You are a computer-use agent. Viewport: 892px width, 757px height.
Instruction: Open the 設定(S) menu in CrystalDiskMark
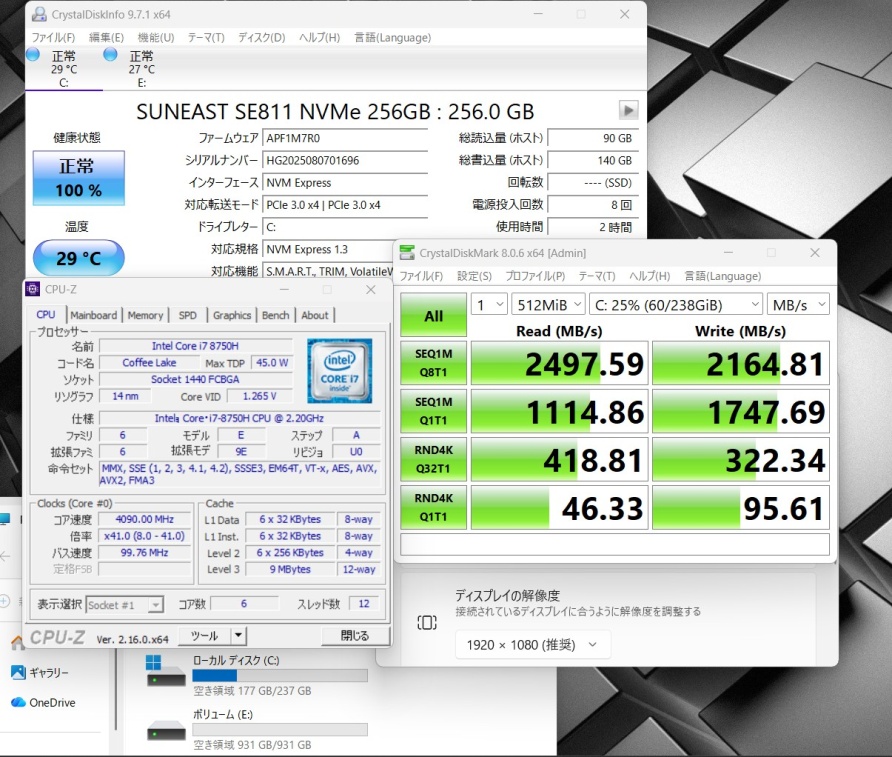(x=474, y=276)
